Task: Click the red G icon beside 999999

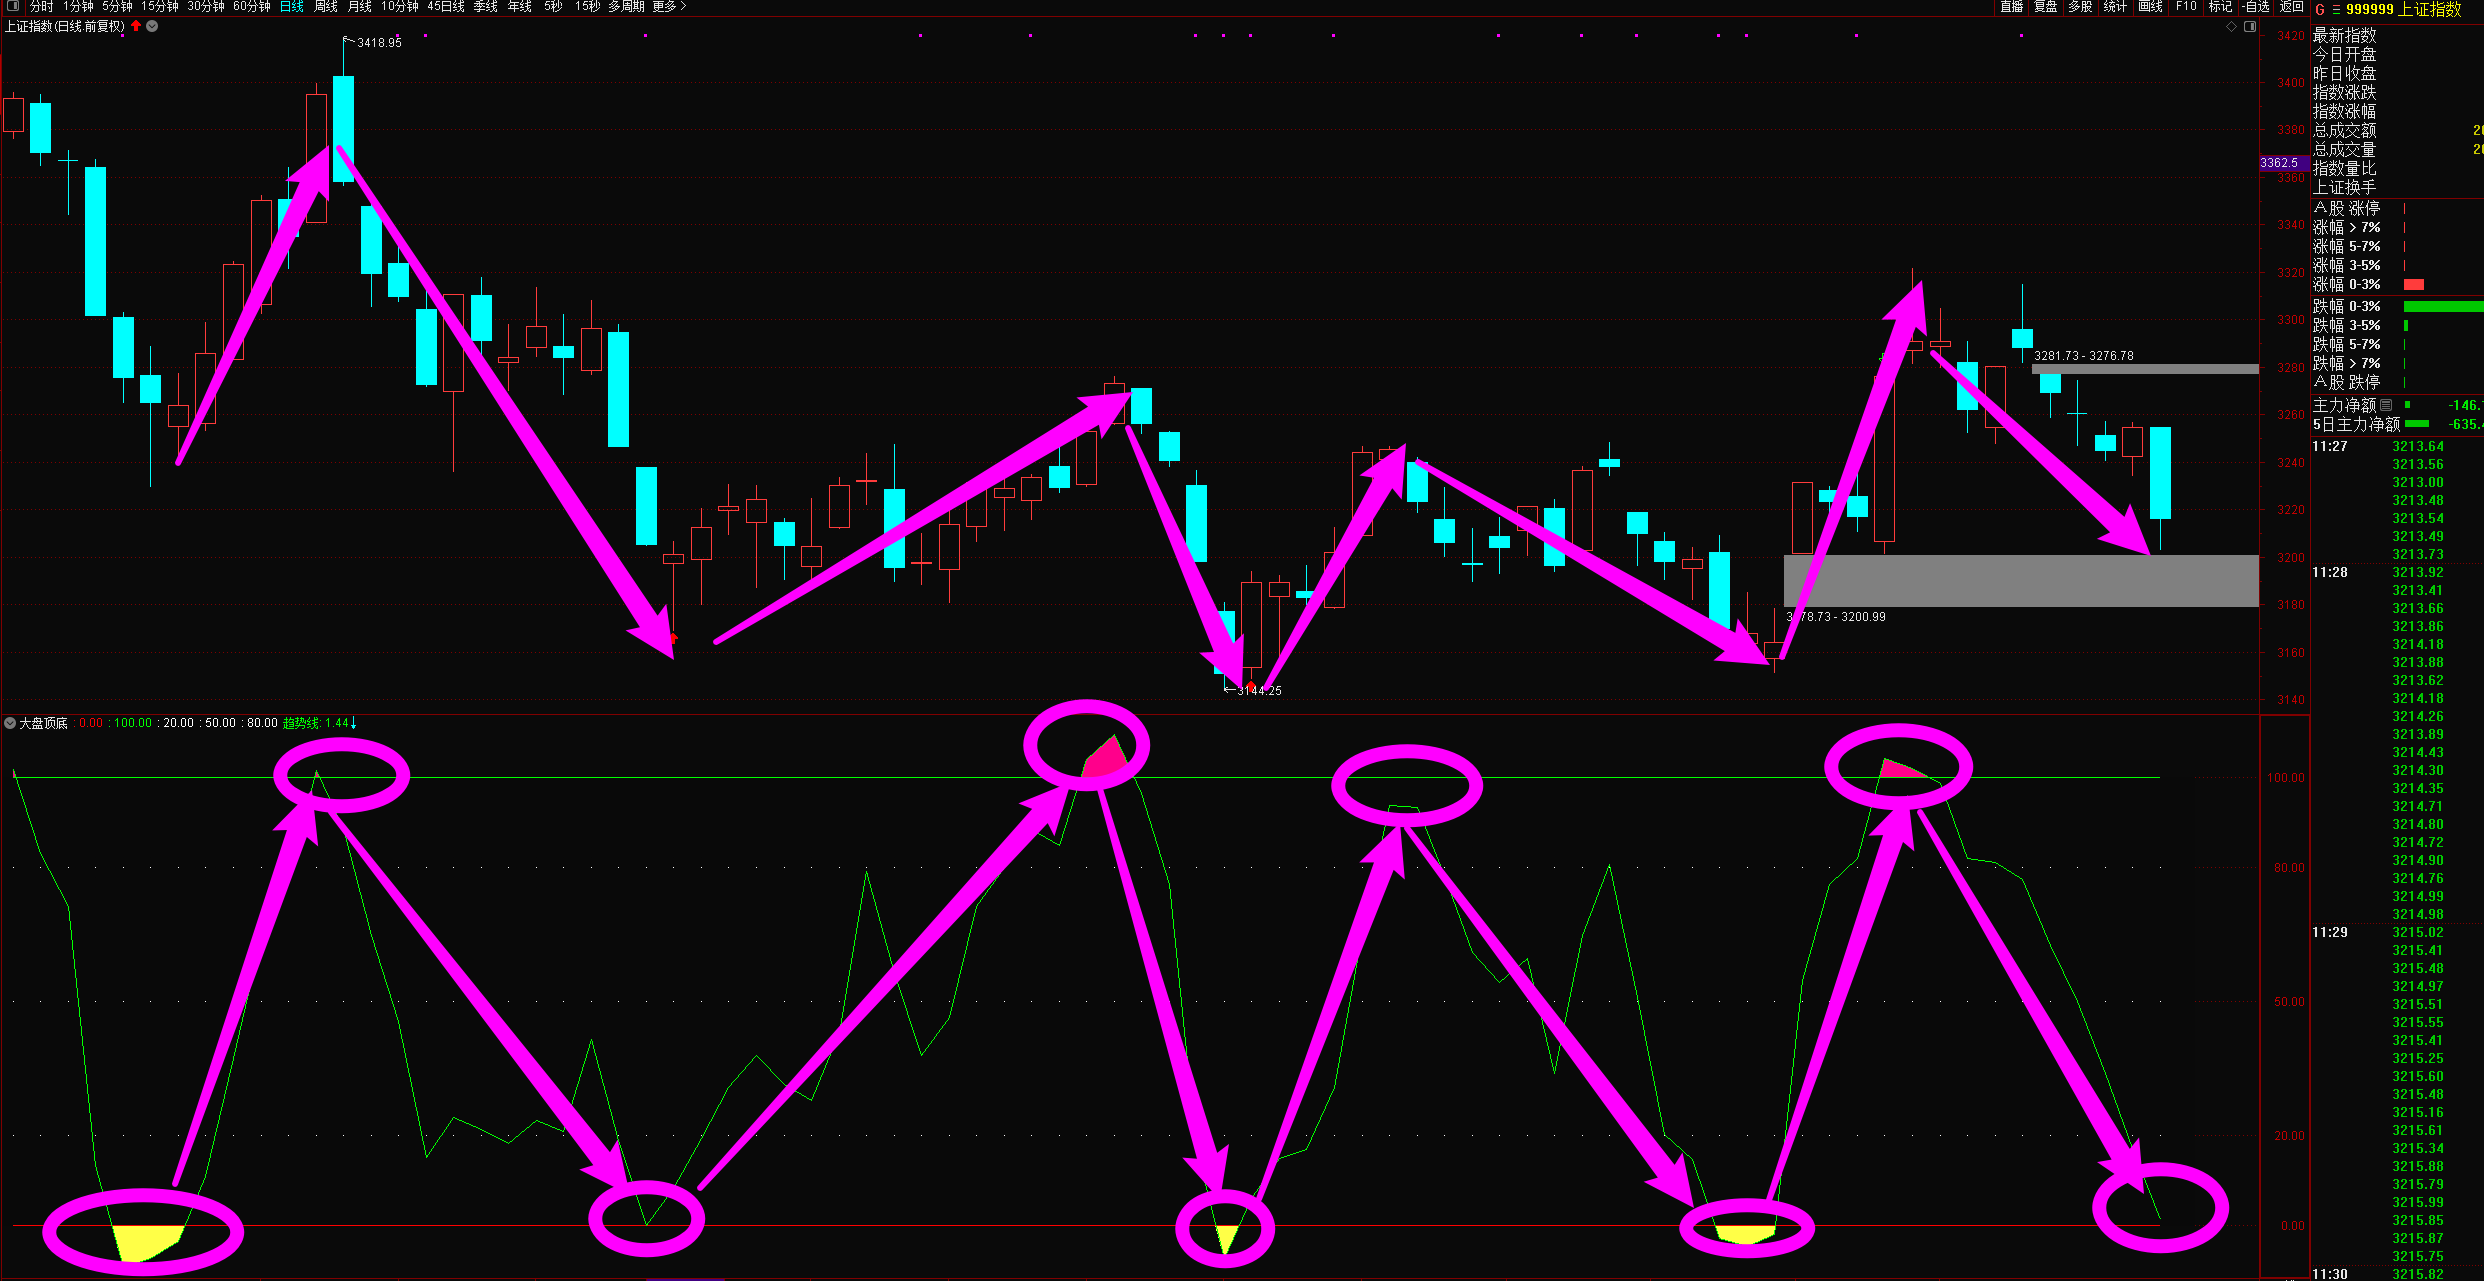Action: 2320,9
